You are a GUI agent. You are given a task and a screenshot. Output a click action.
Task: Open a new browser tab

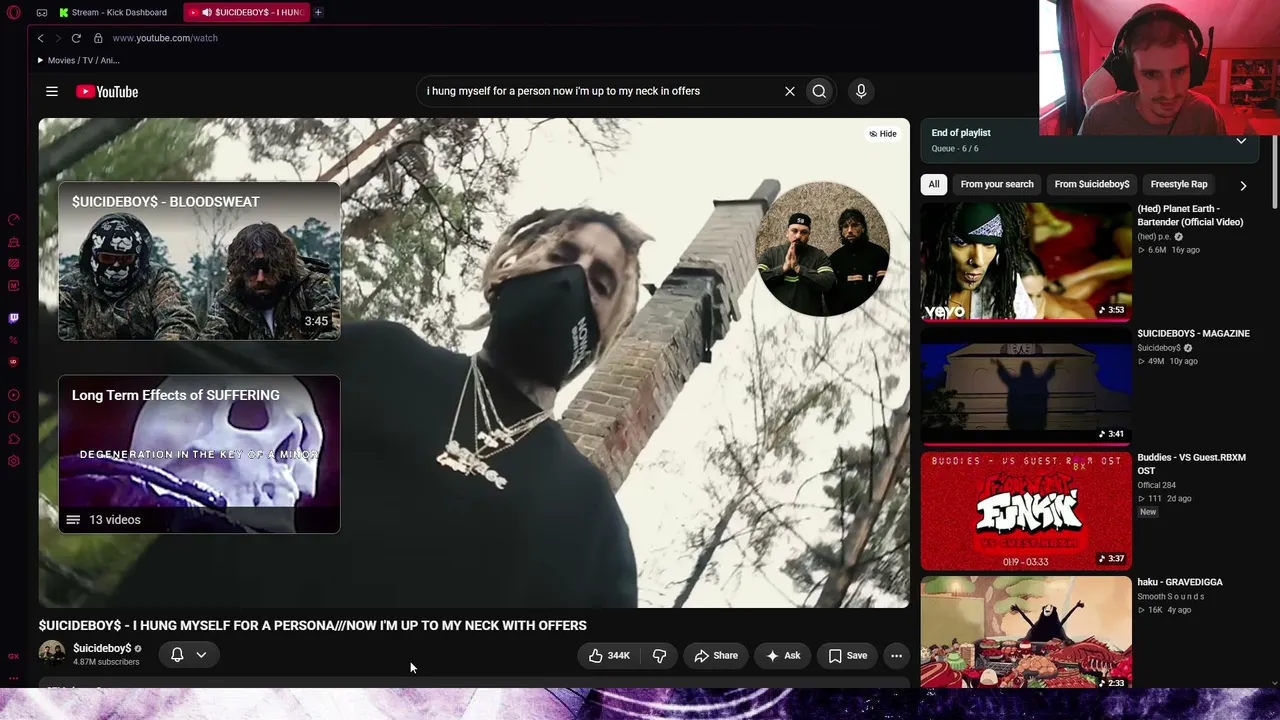click(x=318, y=12)
